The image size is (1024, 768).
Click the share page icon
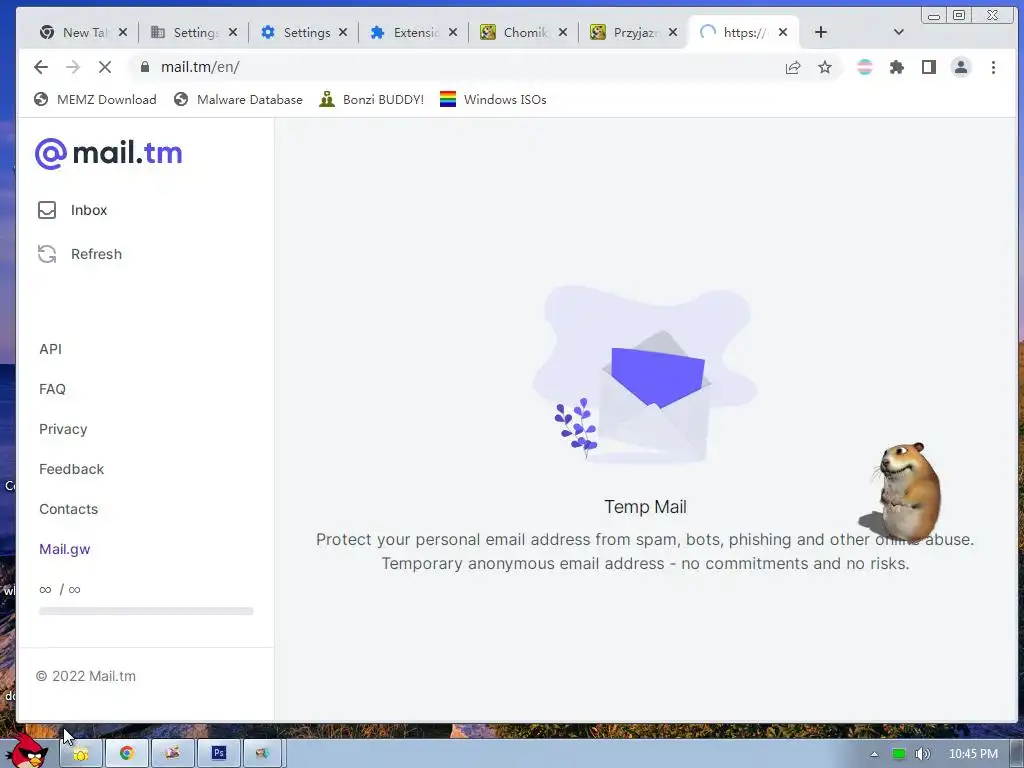tap(793, 67)
